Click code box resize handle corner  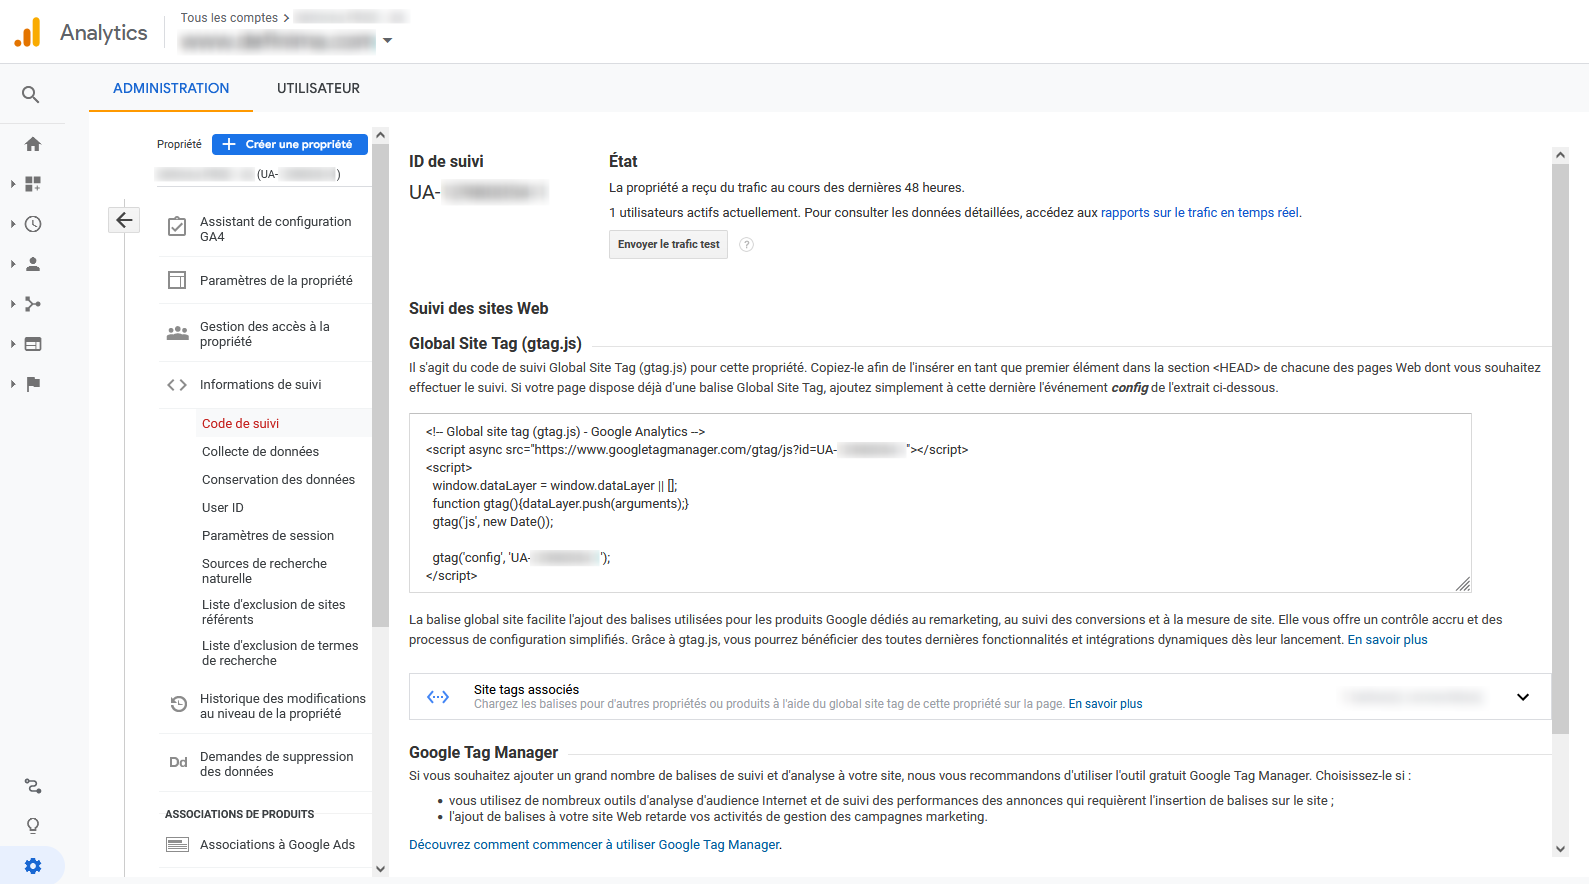[1463, 584]
